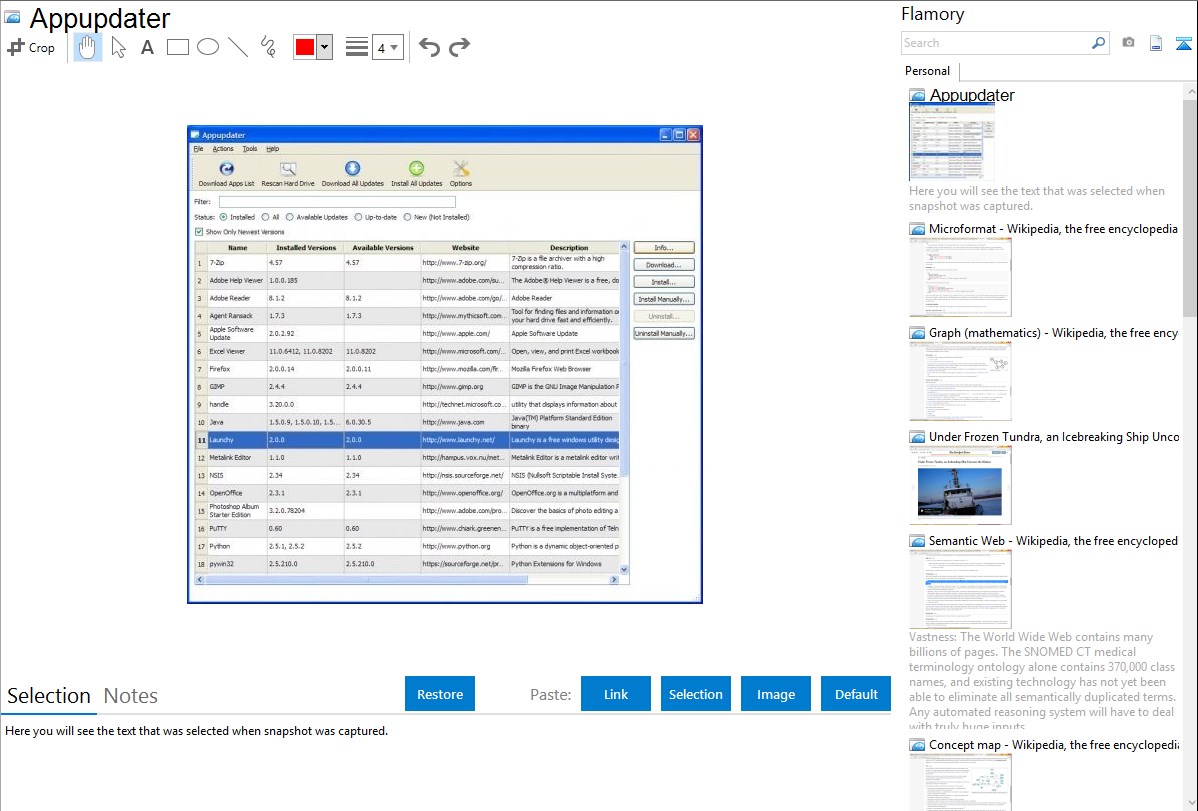Select the All status radio button
The image size is (1198, 811).
[265, 217]
